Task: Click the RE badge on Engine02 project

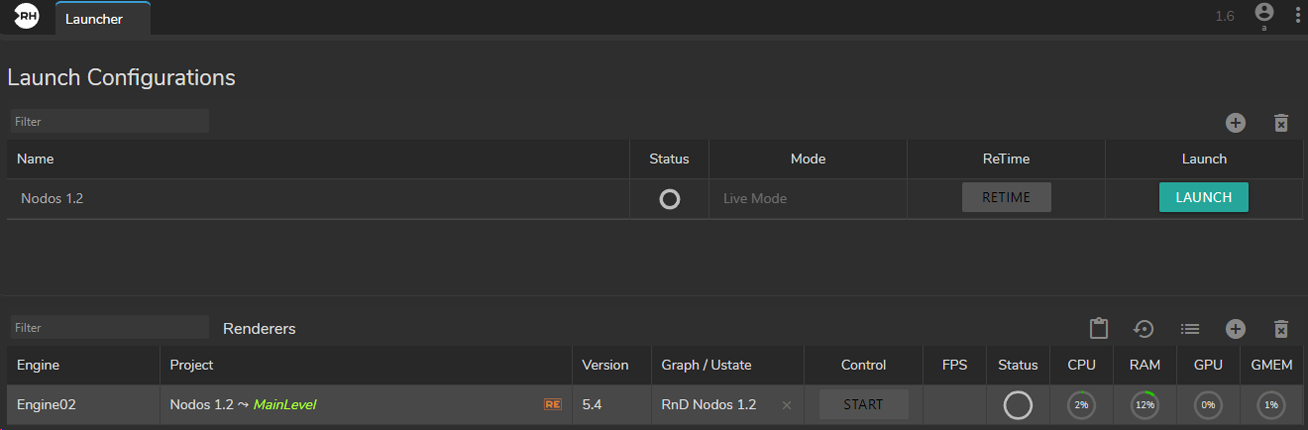Action: 552,405
